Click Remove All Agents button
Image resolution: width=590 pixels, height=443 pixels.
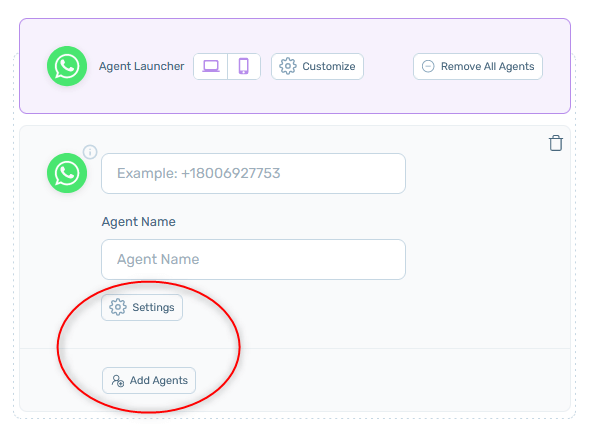pyautogui.click(x=478, y=66)
